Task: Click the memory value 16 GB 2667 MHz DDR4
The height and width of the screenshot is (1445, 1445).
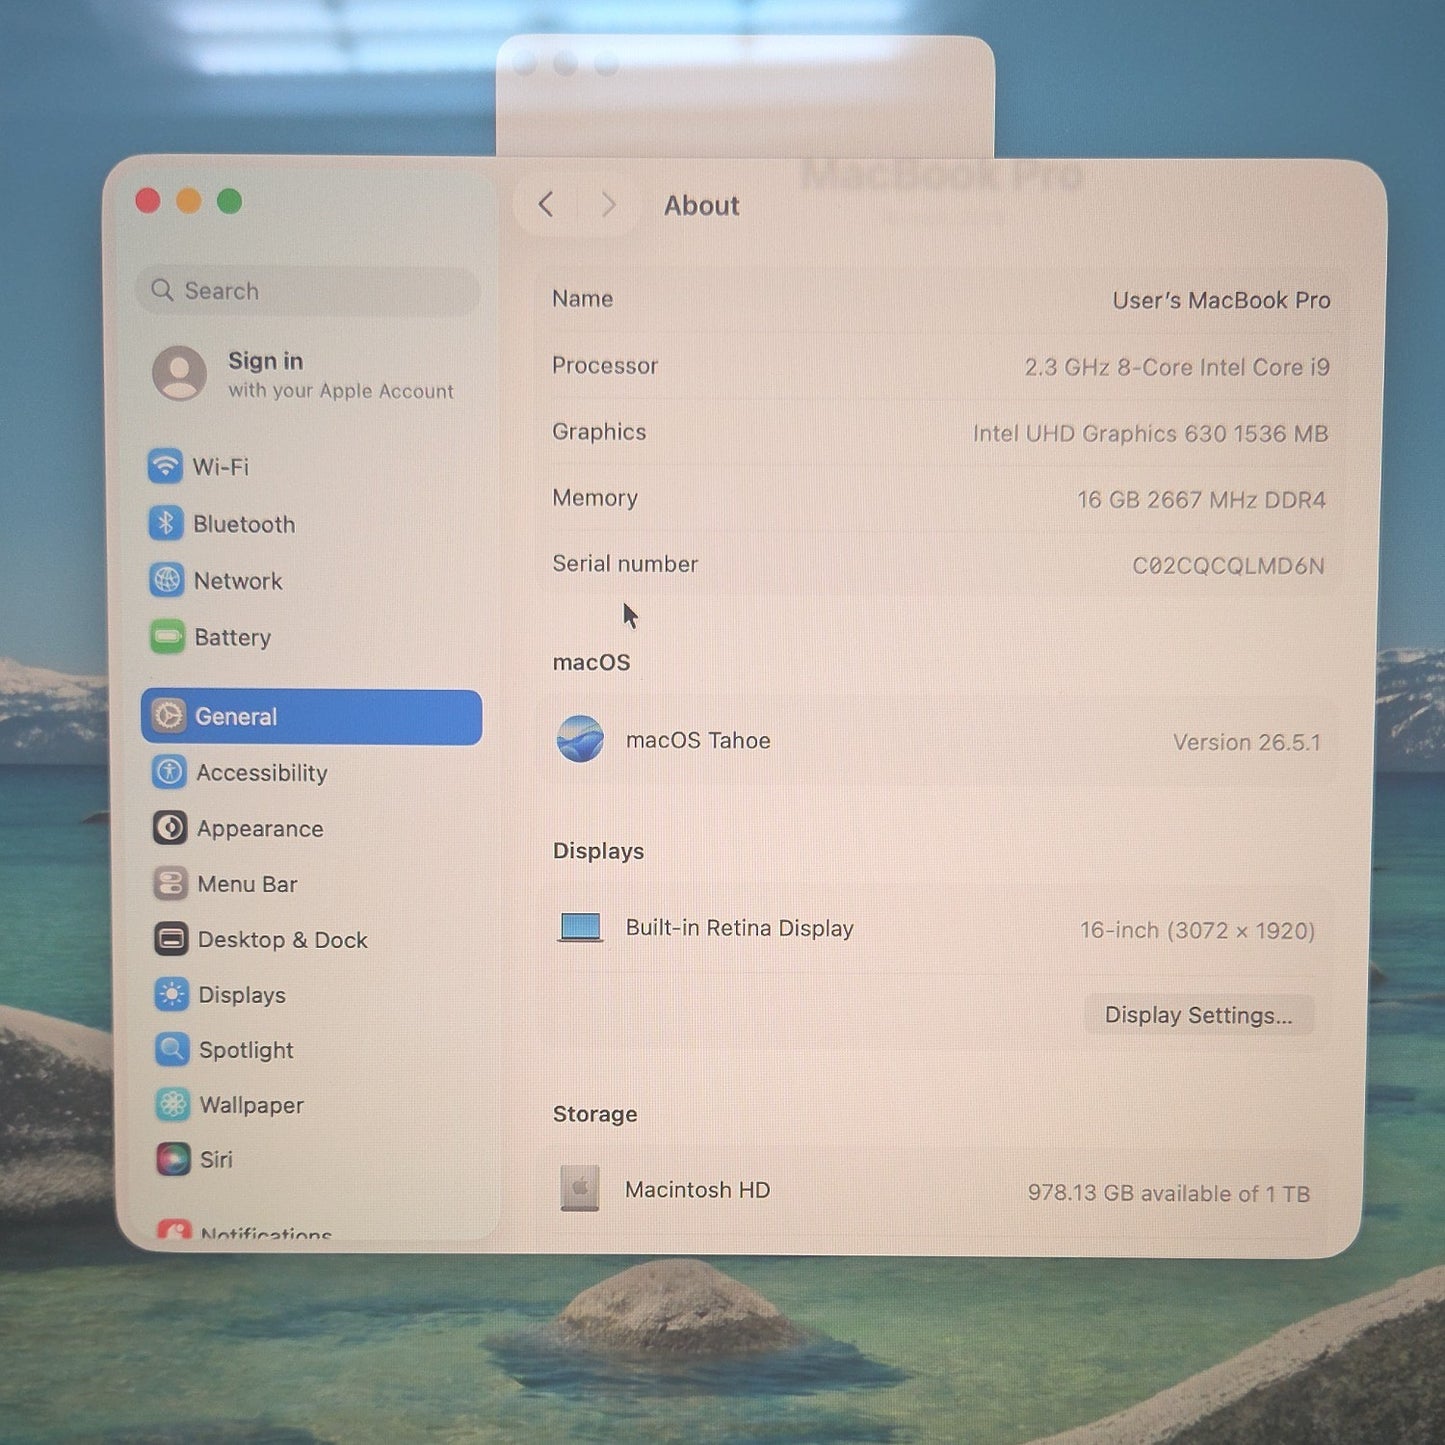Action: (1201, 499)
